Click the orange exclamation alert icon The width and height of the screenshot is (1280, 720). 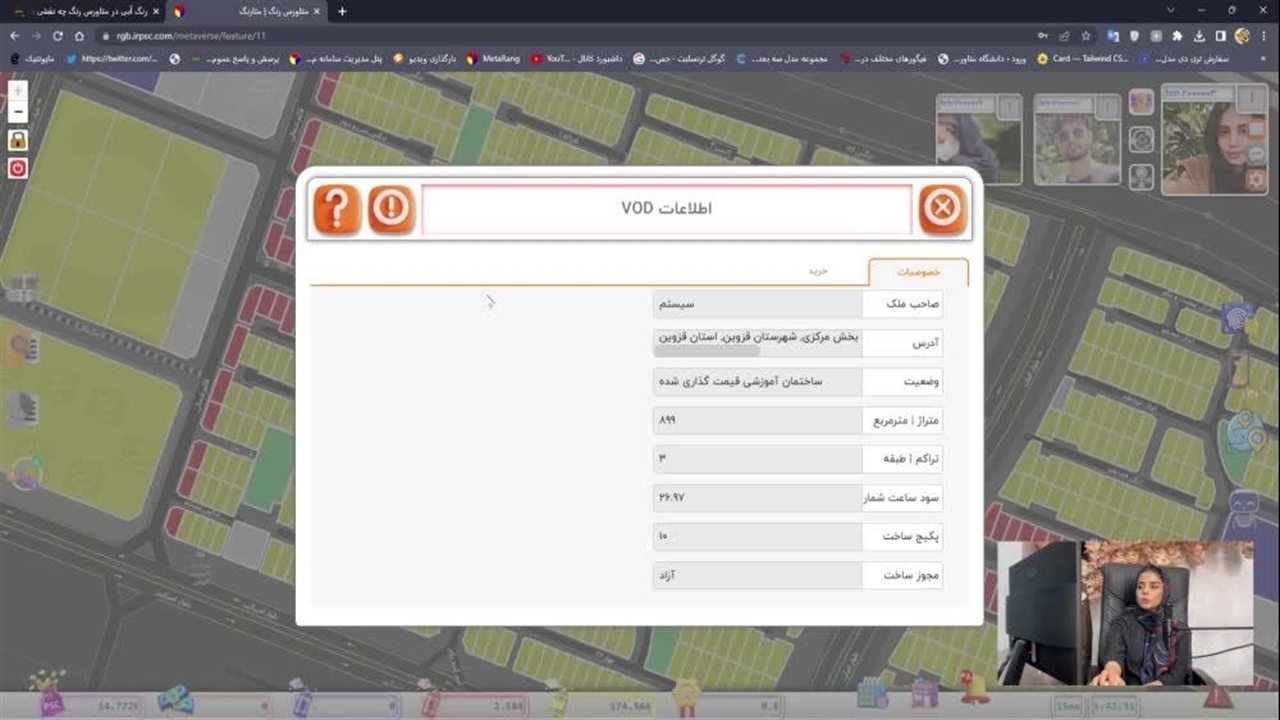point(391,210)
